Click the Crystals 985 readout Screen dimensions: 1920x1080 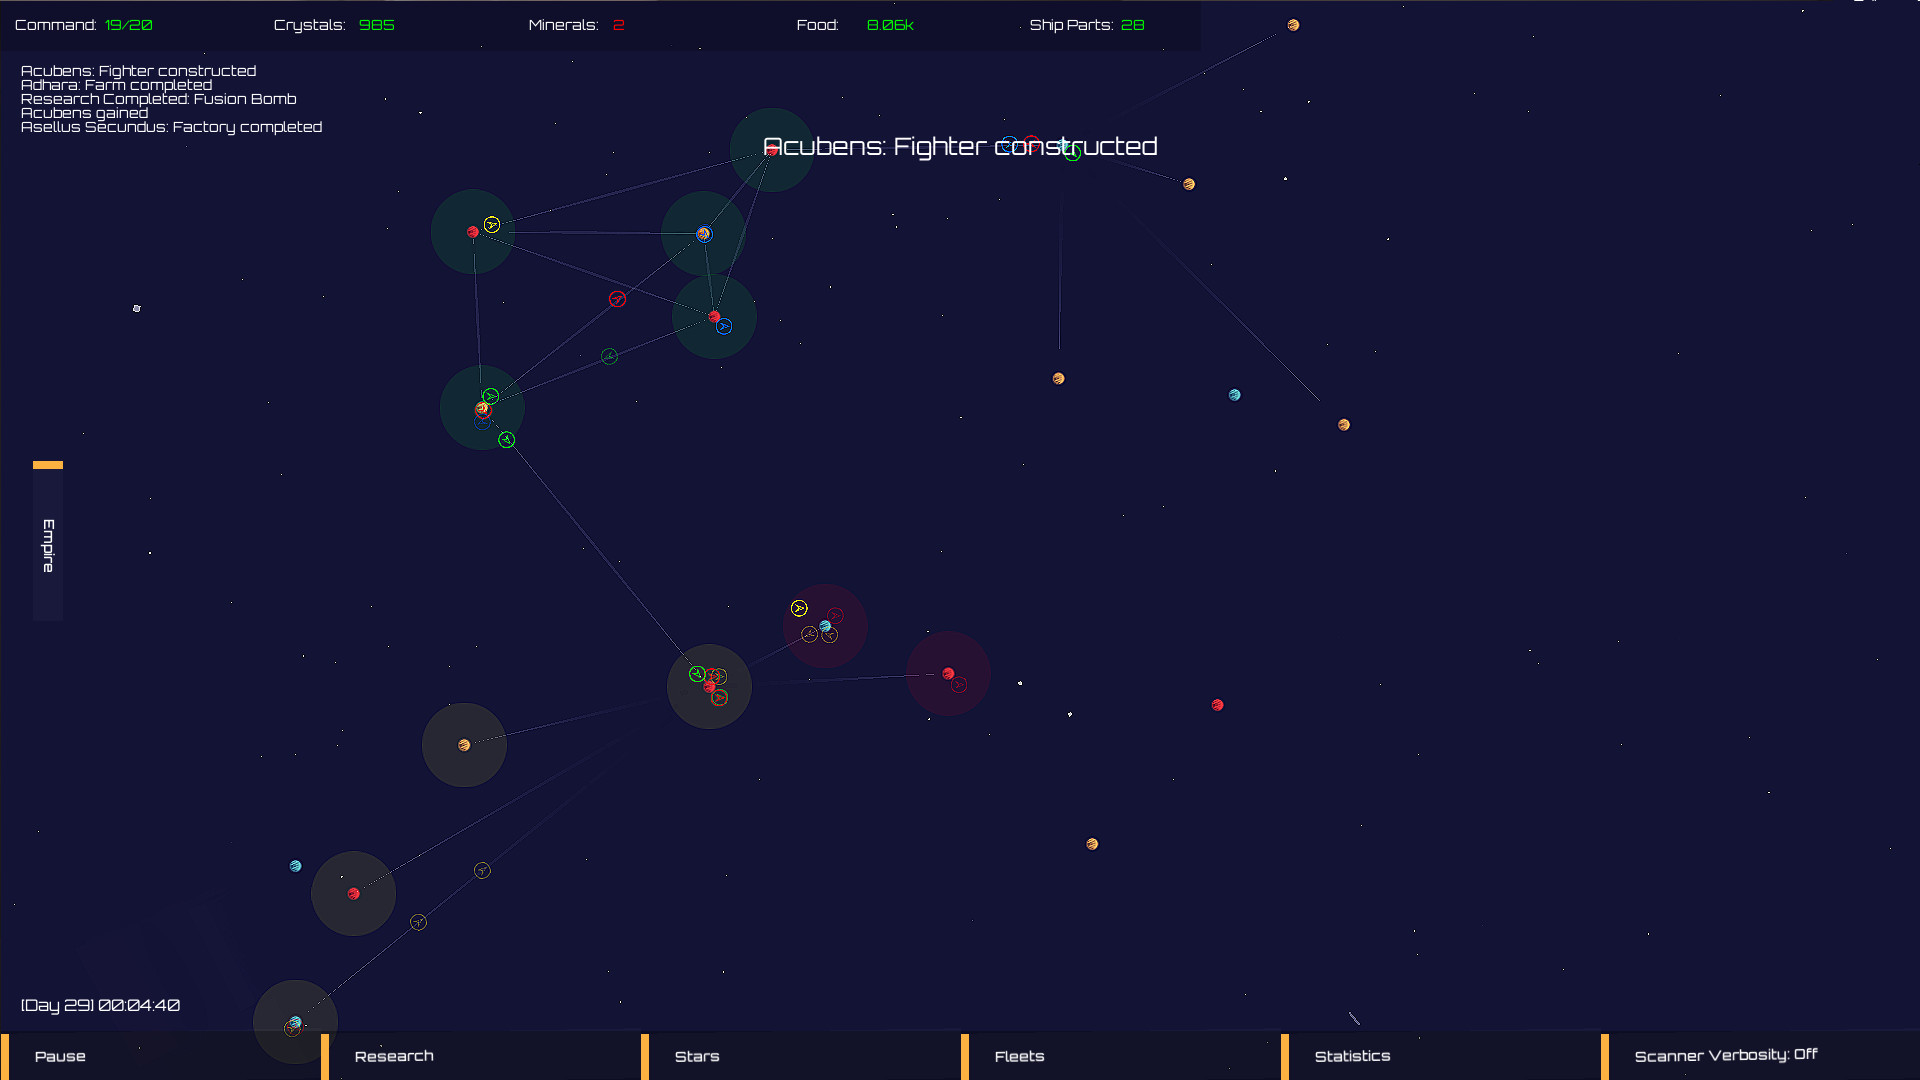pyautogui.click(x=334, y=25)
